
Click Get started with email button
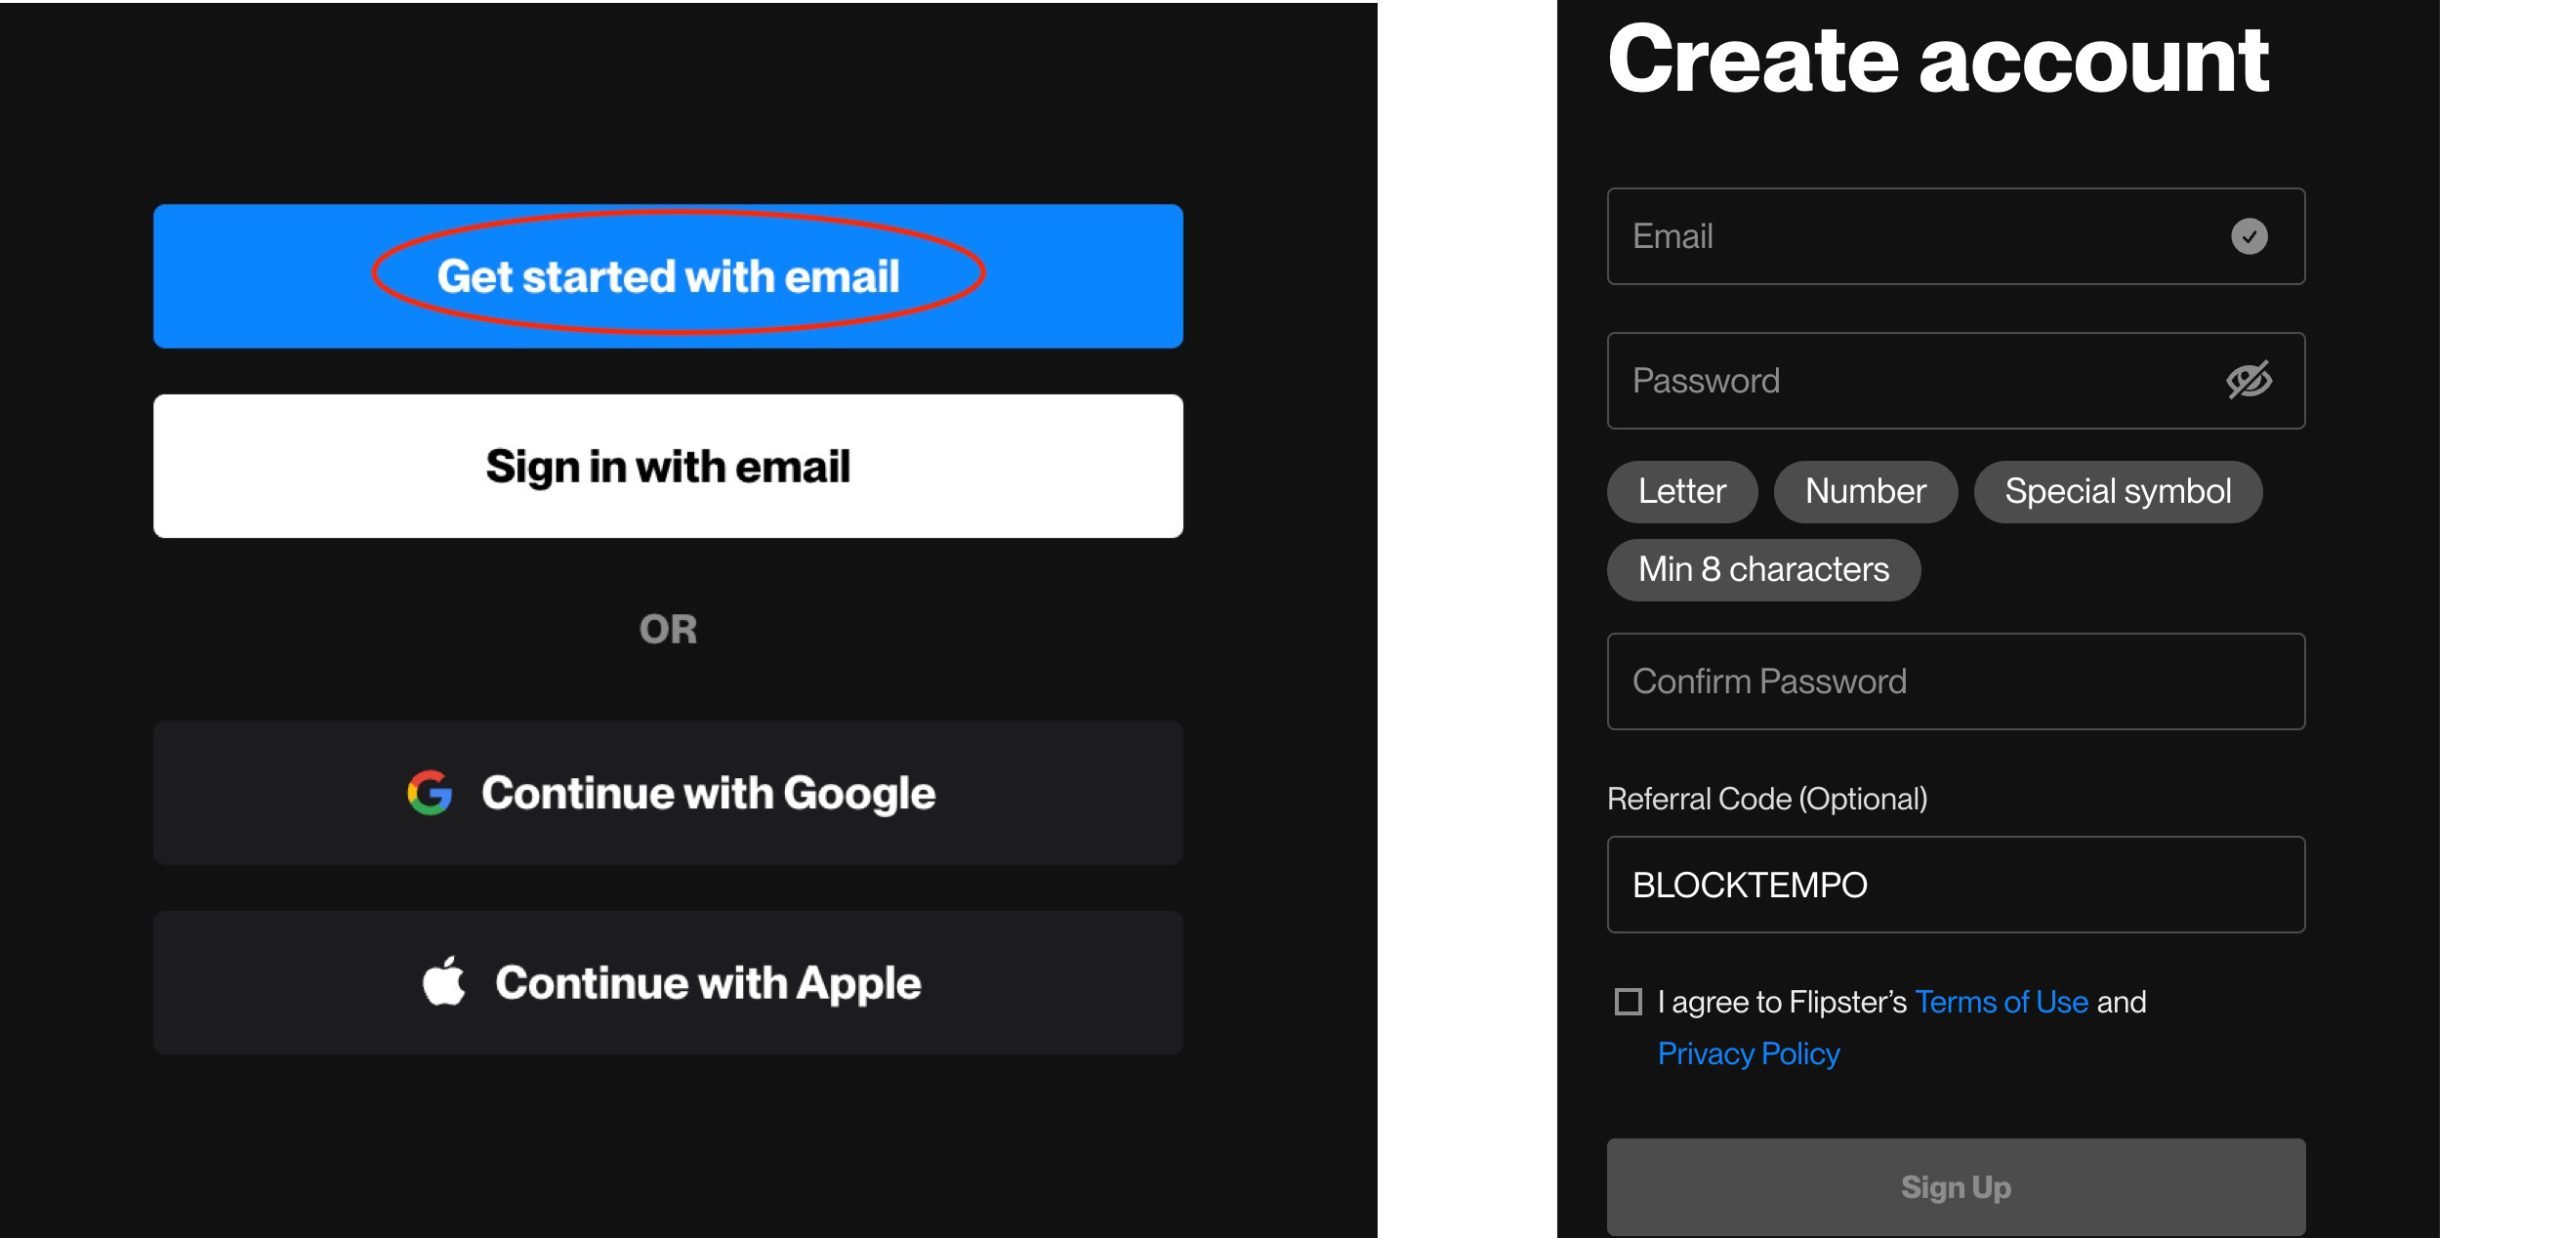[668, 274]
